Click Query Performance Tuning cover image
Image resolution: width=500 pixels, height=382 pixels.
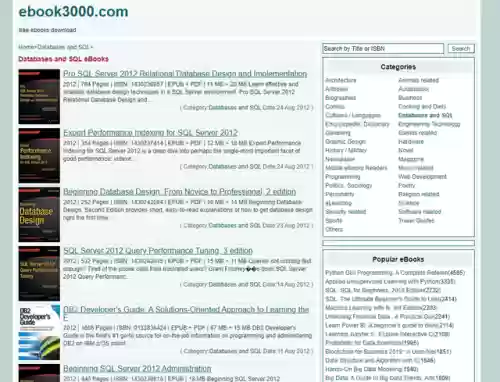(39, 274)
